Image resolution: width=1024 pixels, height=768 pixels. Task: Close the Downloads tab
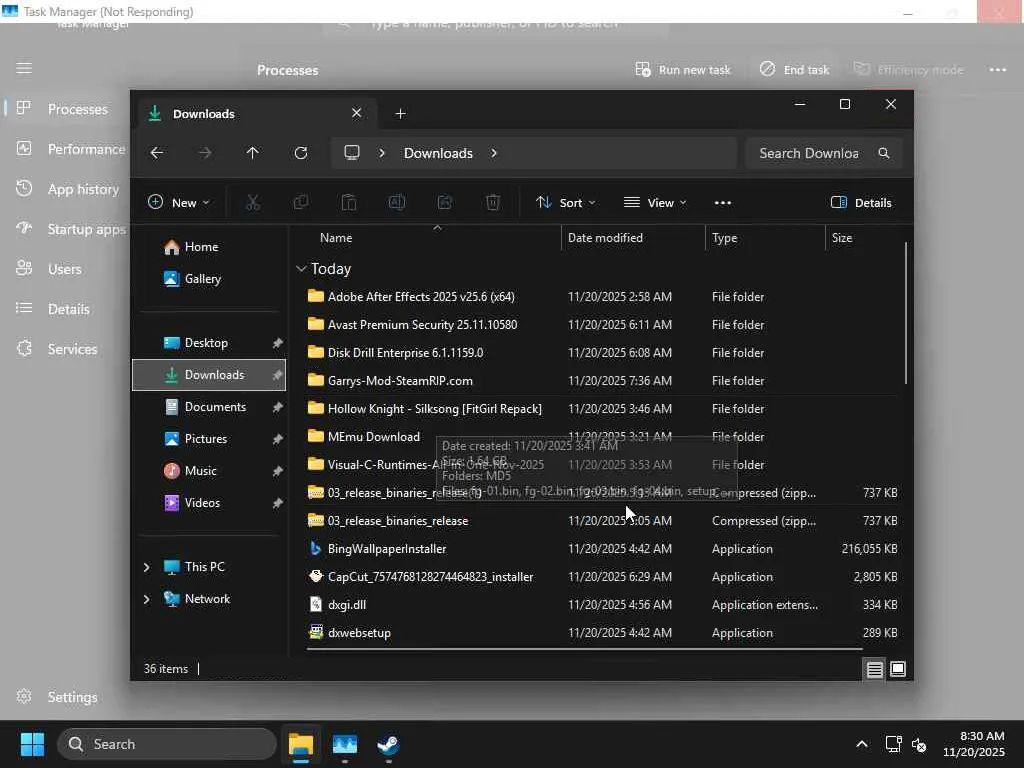pyautogui.click(x=357, y=113)
